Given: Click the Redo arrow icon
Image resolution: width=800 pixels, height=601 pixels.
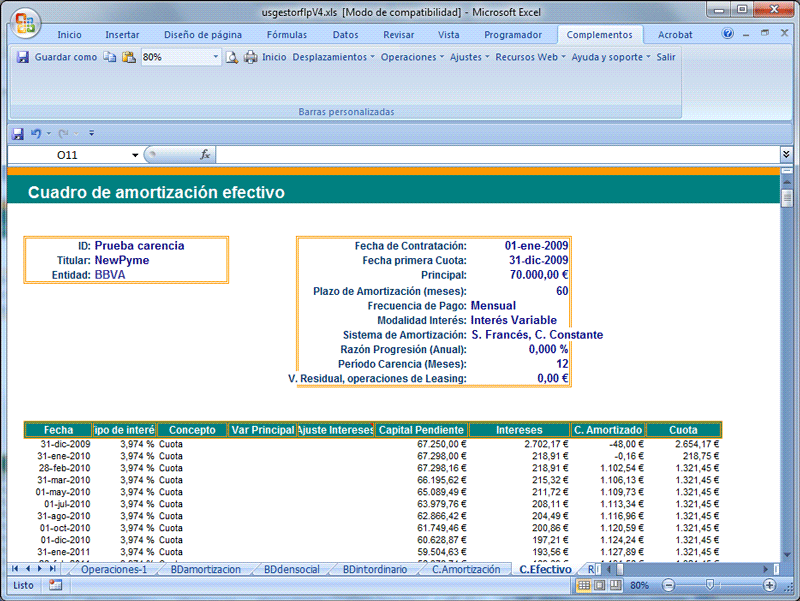Looking at the screenshot, I should [x=63, y=134].
